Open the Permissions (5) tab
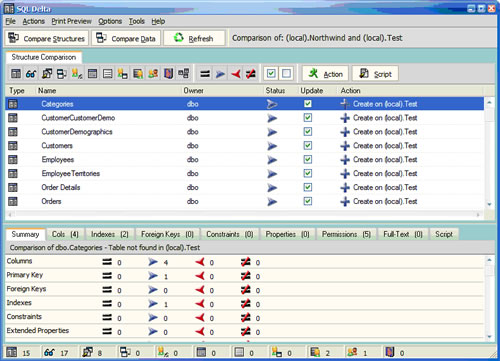Viewport: 500px width, 361px height. point(346,234)
